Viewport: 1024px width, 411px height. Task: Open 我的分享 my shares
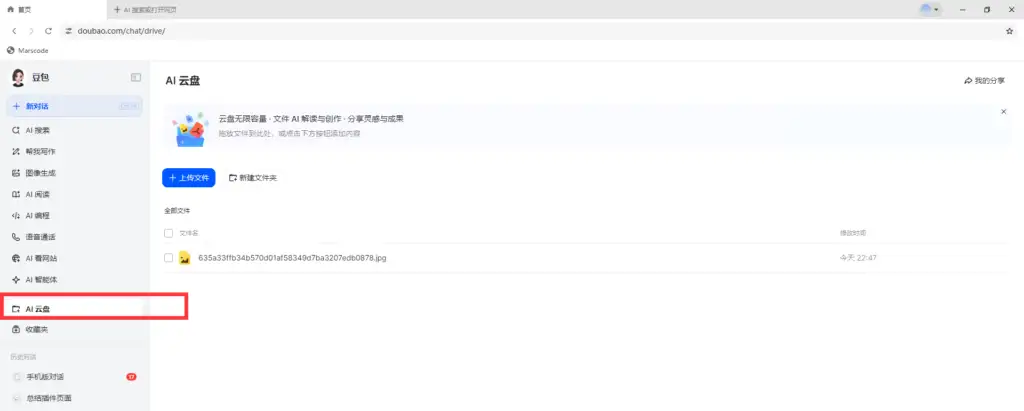click(984, 80)
